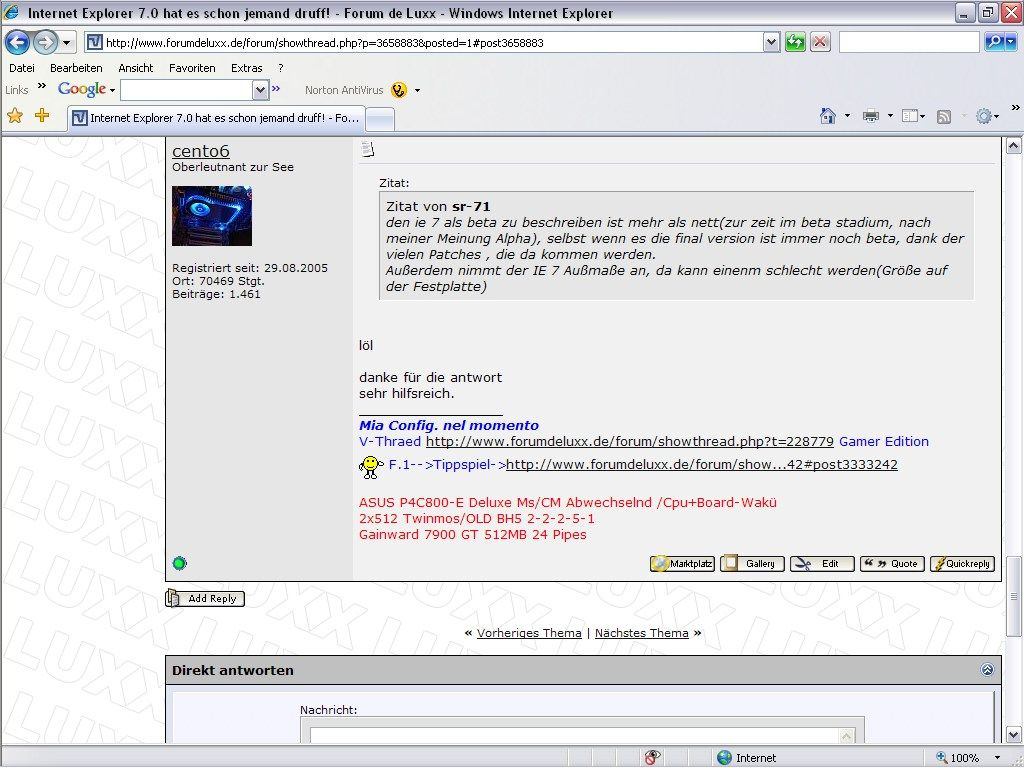Click the Gallery button
Image resolution: width=1024 pixels, height=768 pixels.
tap(752, 564)
